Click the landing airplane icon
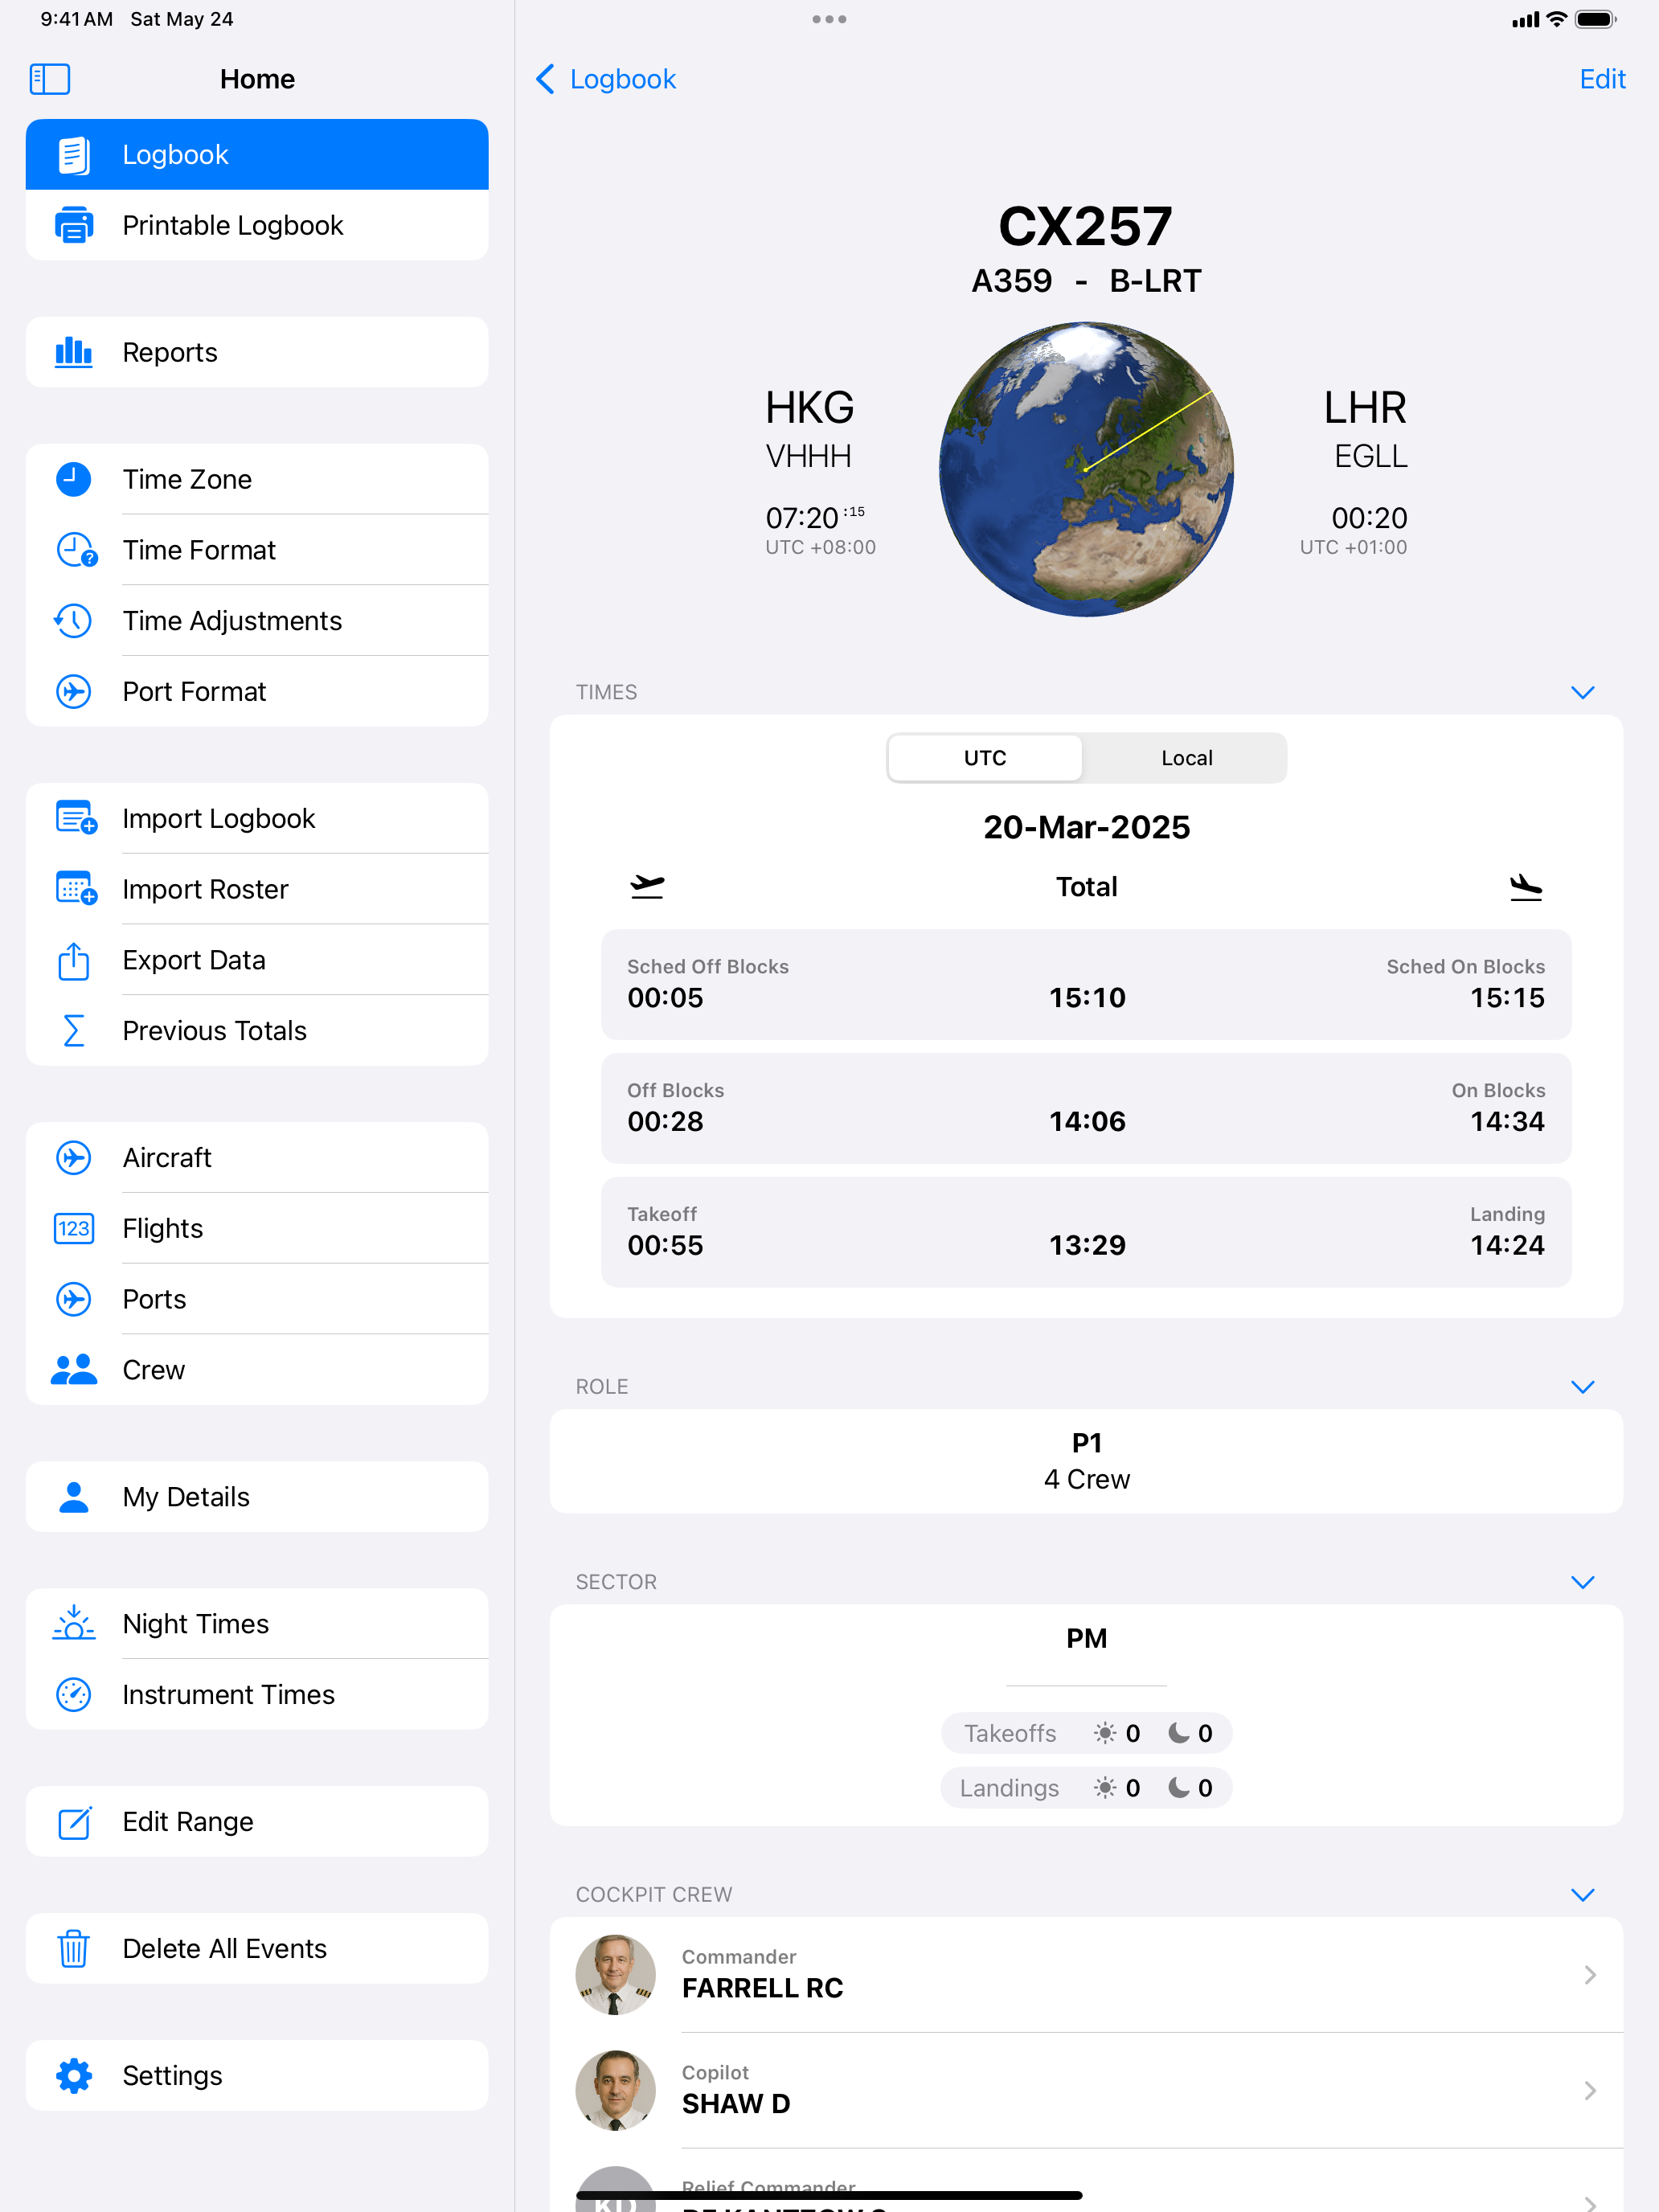Screen dimensions: 1659x2212 (1526, 886)
